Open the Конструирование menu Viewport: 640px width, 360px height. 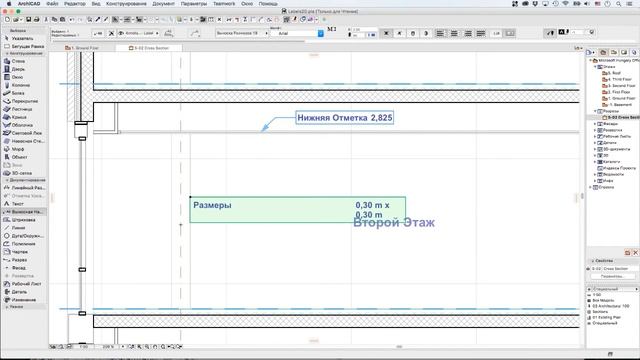click(126, 4)
